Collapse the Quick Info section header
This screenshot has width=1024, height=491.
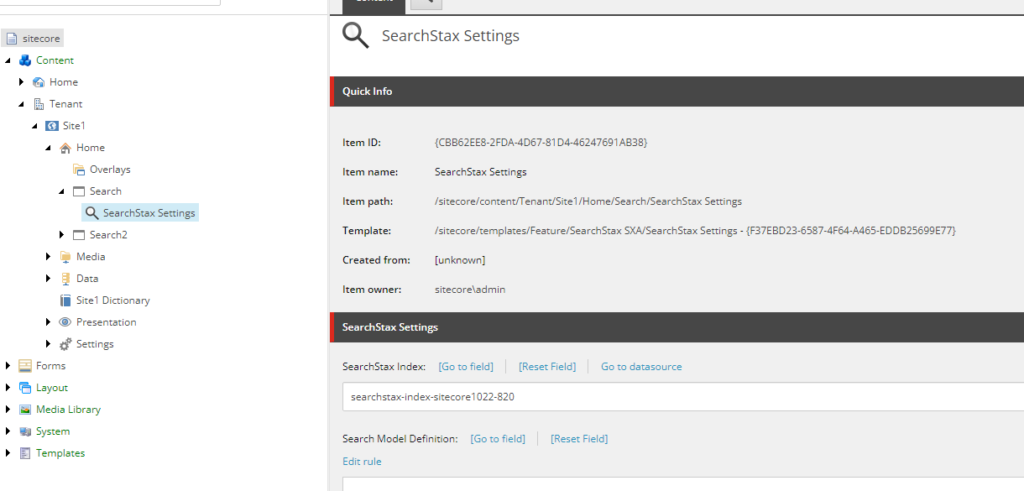pyautogui.click(x=677, y=91)
